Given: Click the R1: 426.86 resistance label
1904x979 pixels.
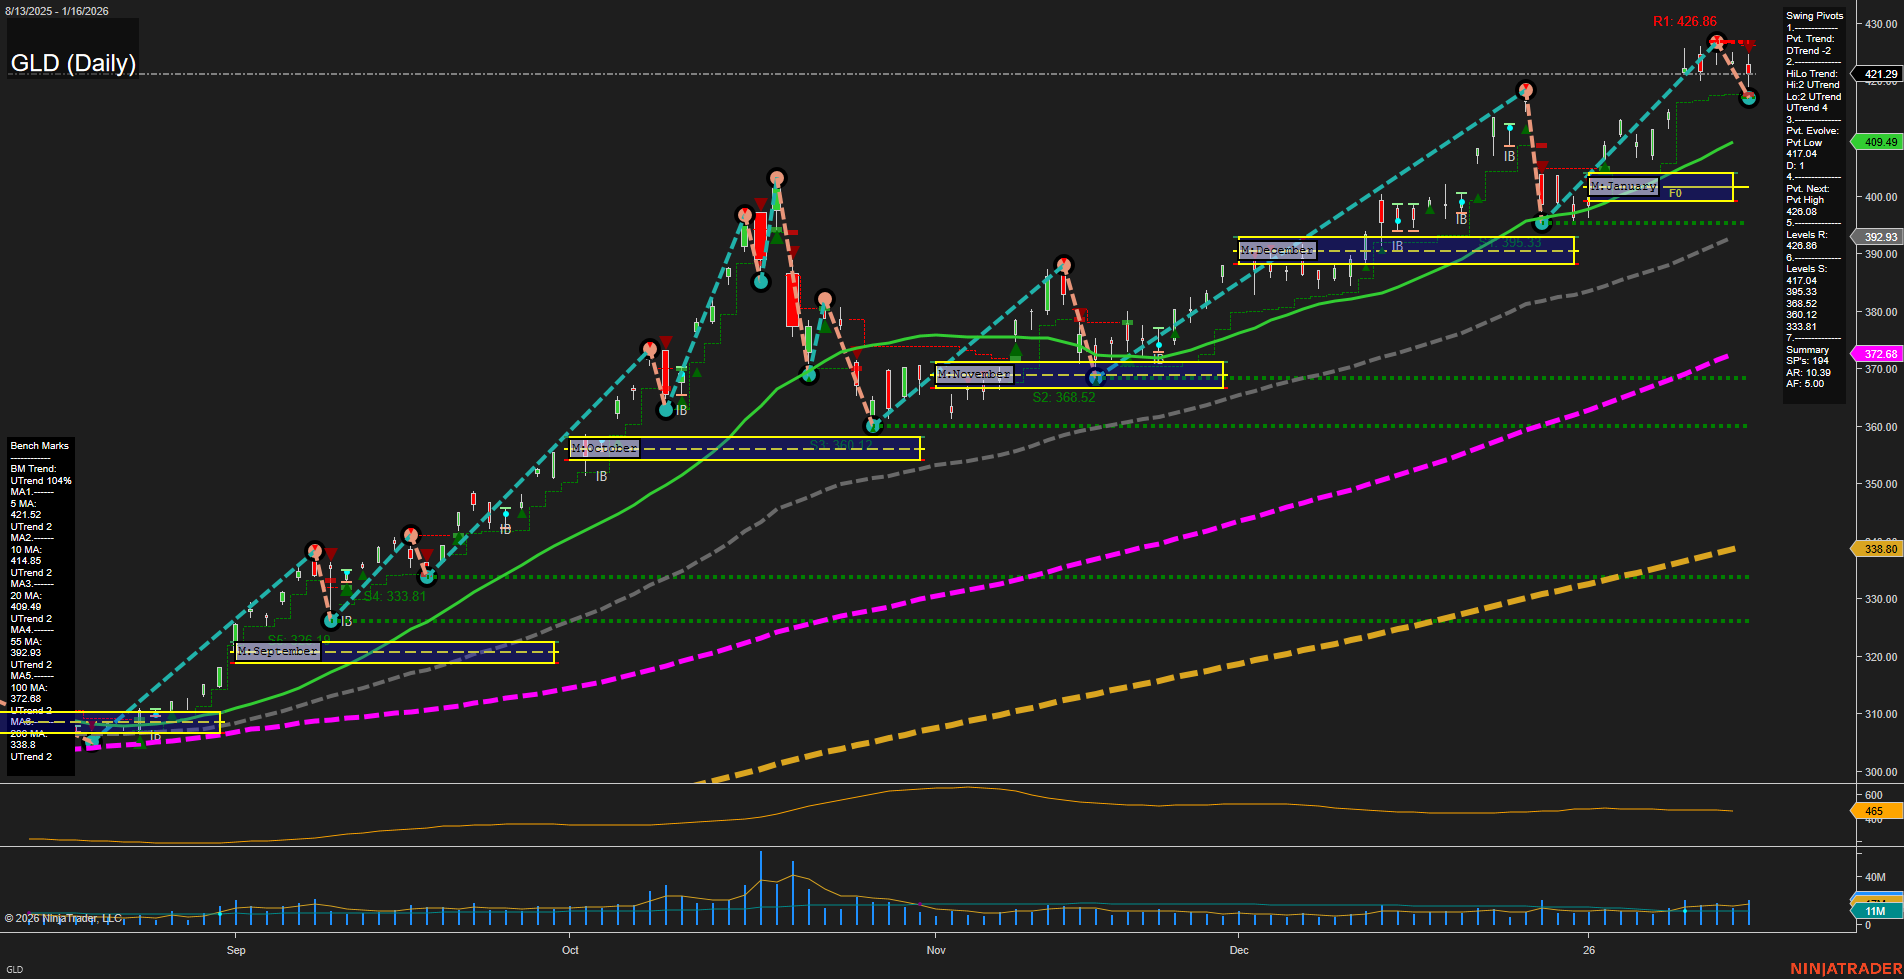Looking at the screenshot, I should point(1684,19).
